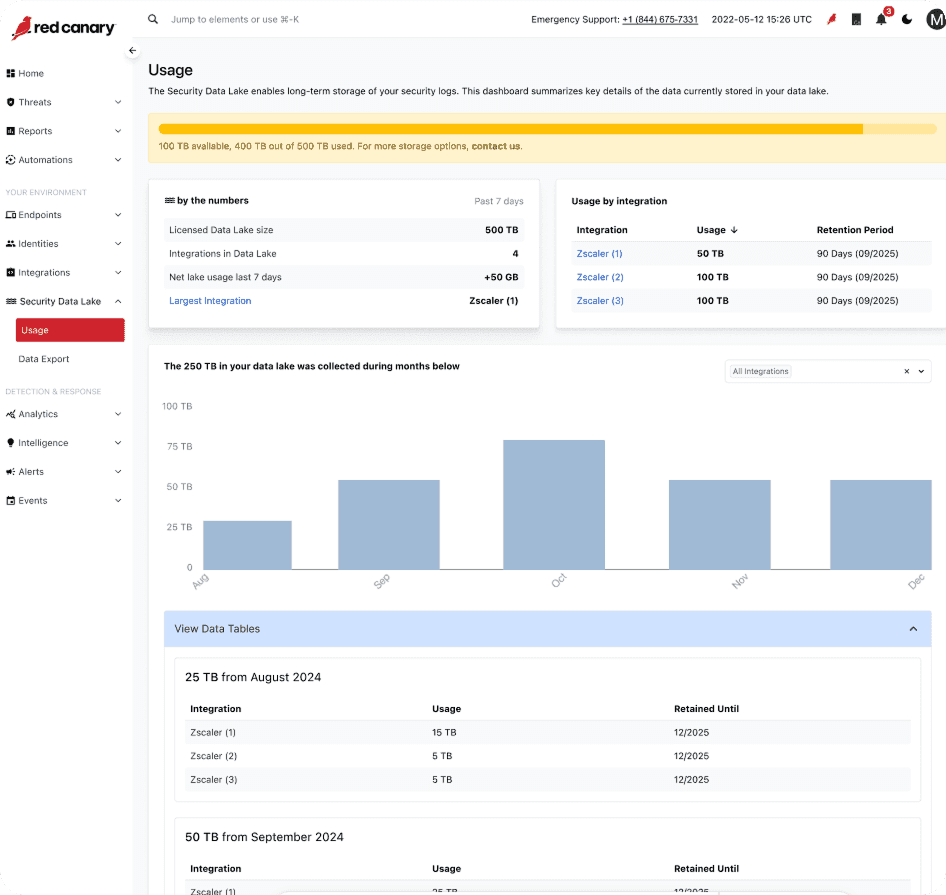
Task: Click 25 TB from August 2024 heading
Action: [253, 677]
